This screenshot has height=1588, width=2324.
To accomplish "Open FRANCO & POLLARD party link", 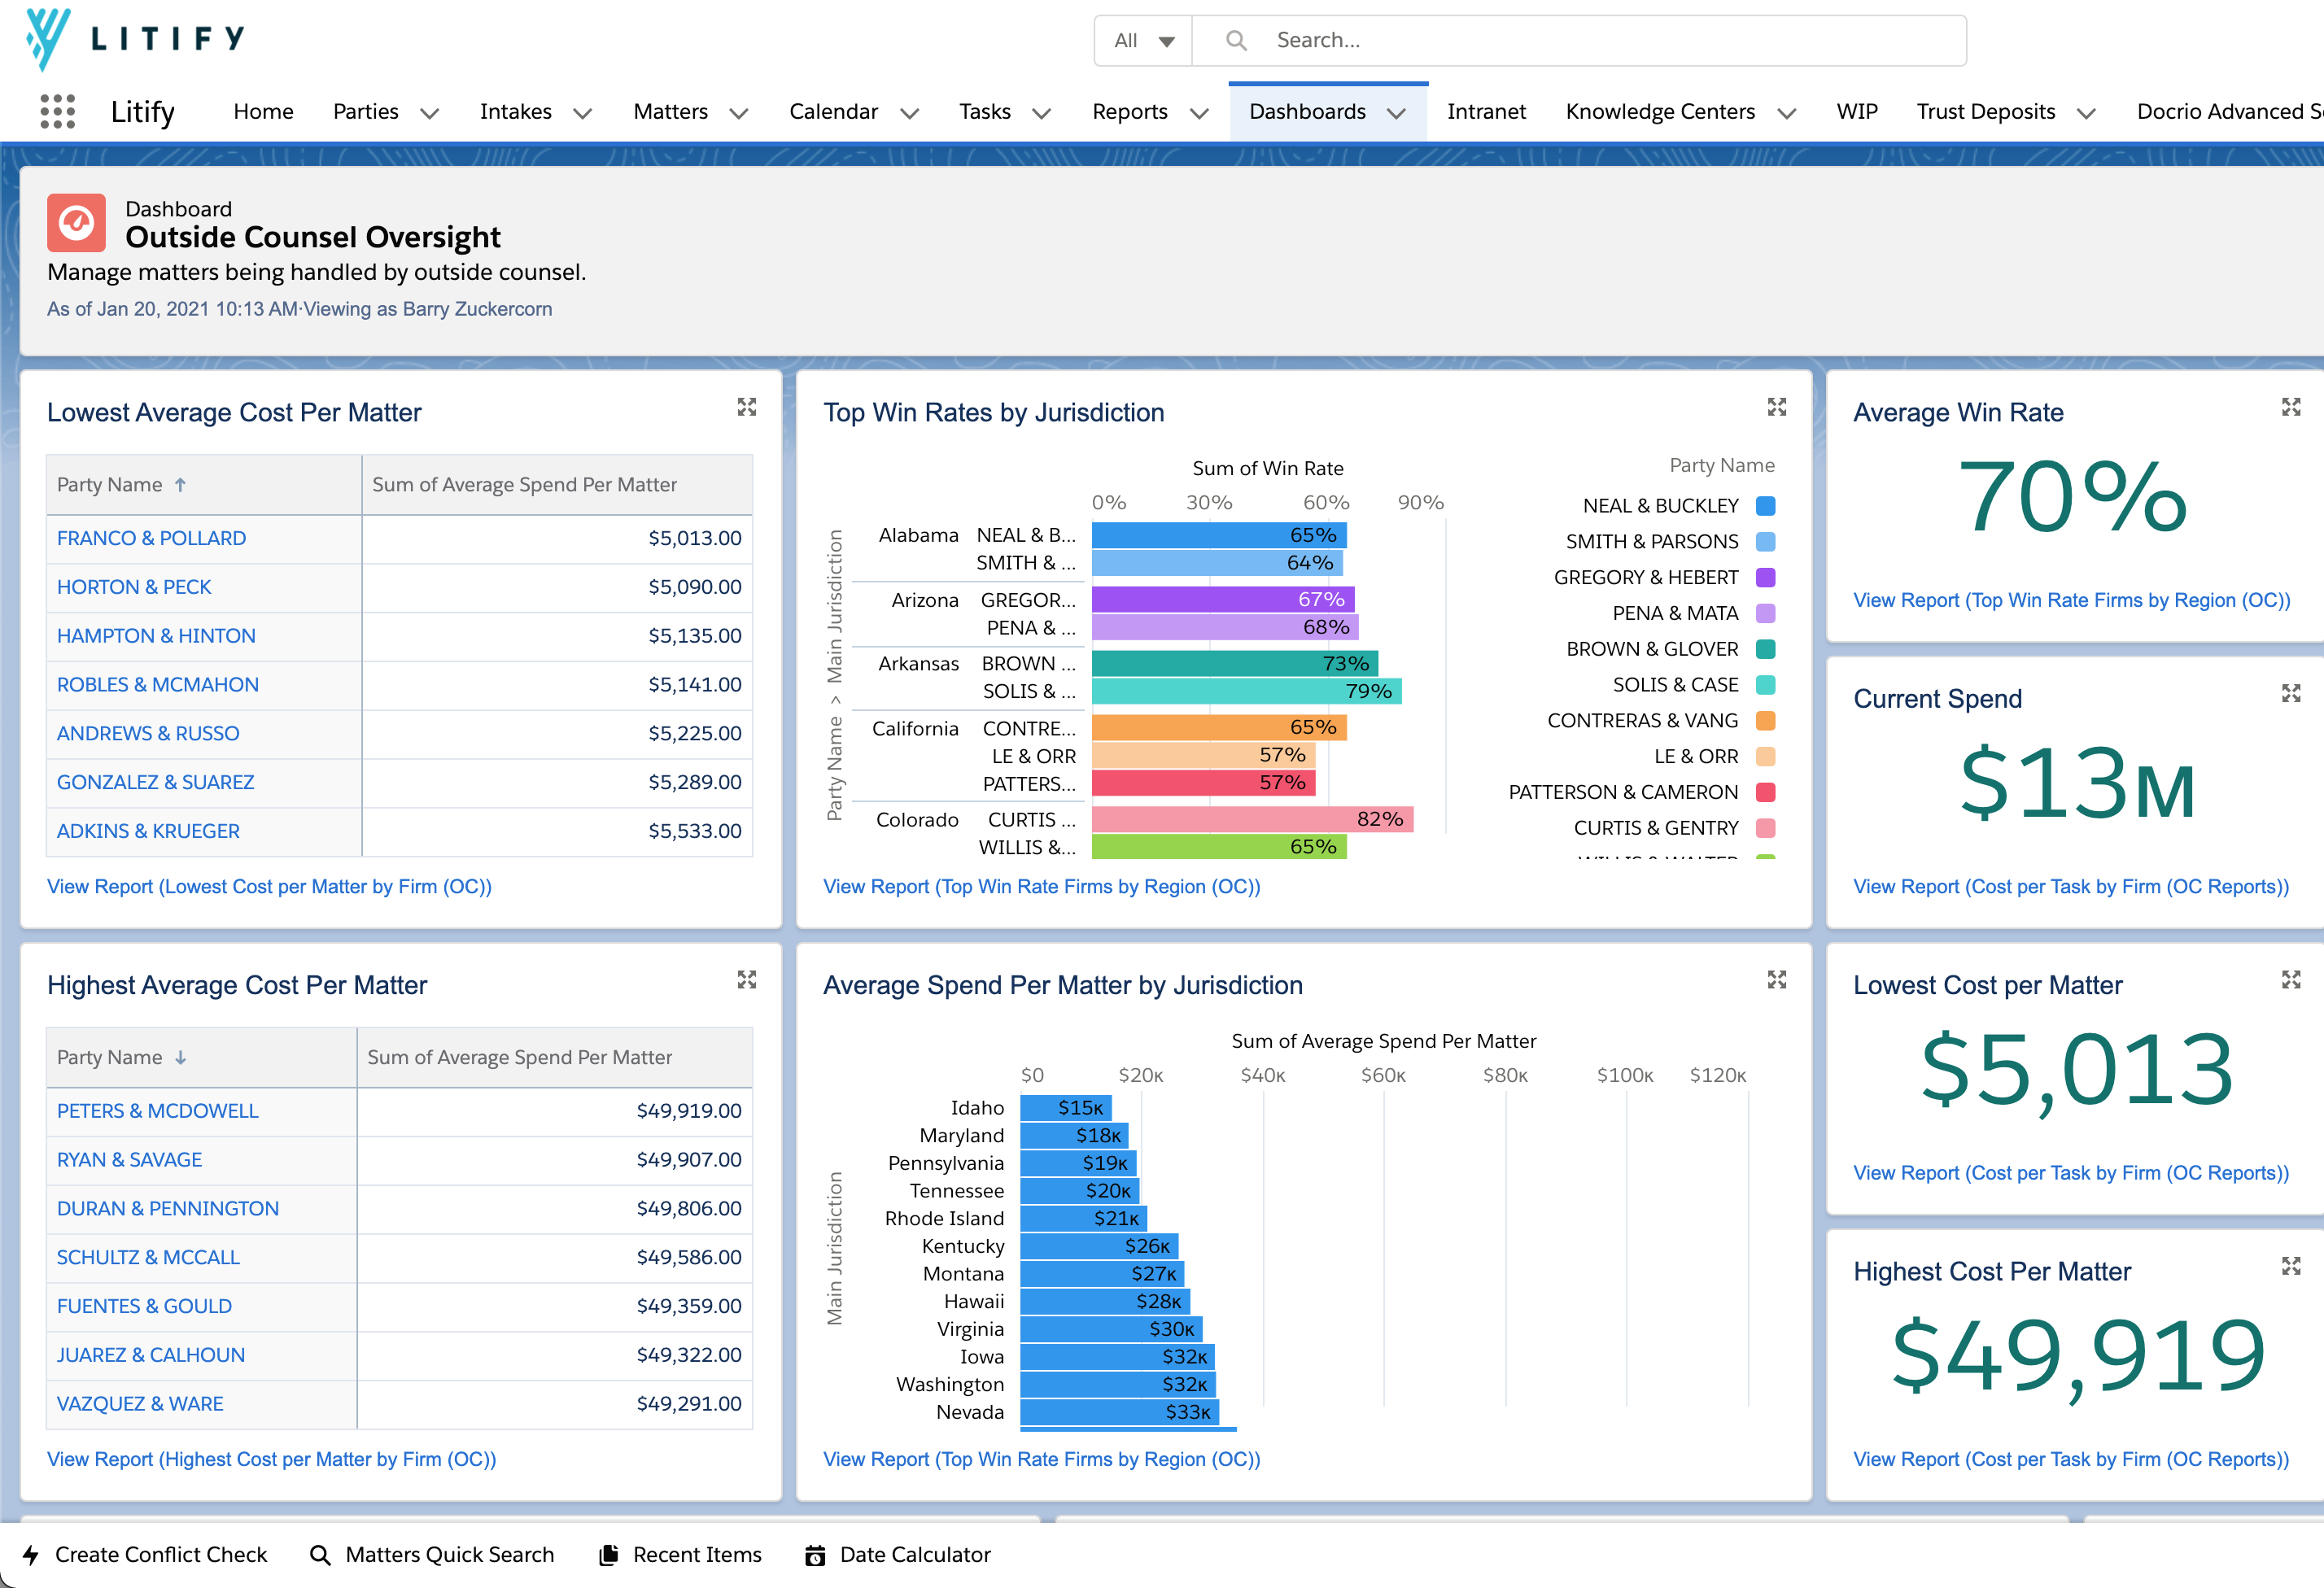I will [151, 538].
